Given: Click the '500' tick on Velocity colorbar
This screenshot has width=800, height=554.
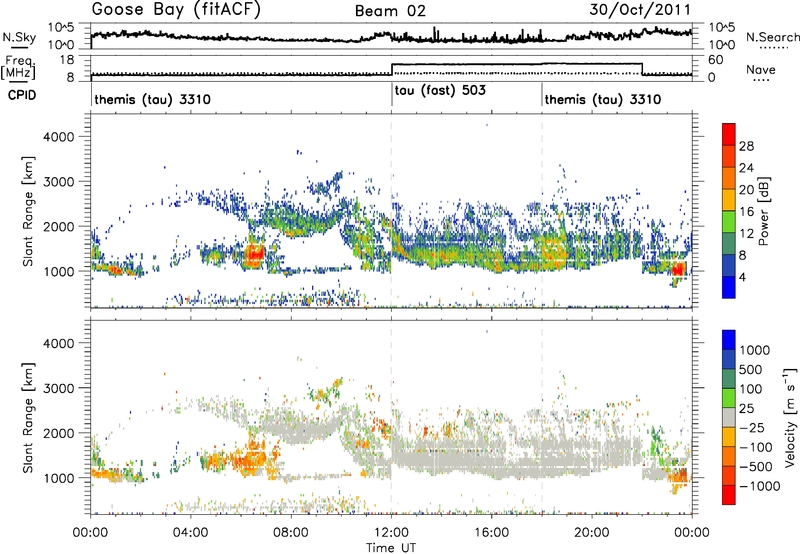Looking at the screenshot, I should pos(751,370).
